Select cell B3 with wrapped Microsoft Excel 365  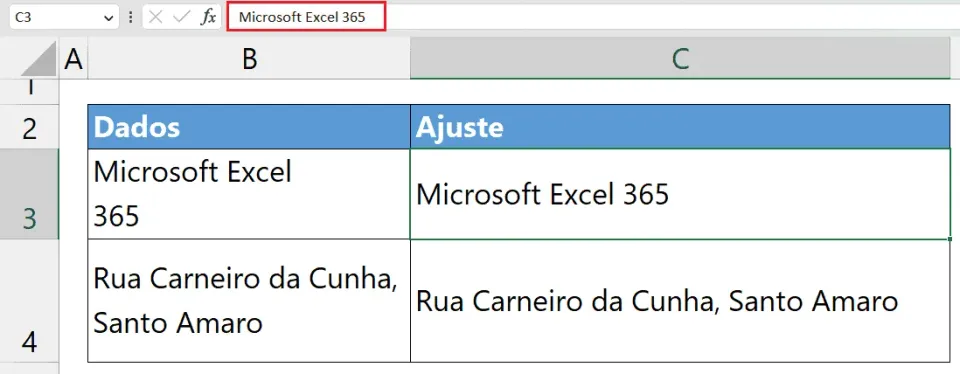pyautogui.click(x=249, y=194)
